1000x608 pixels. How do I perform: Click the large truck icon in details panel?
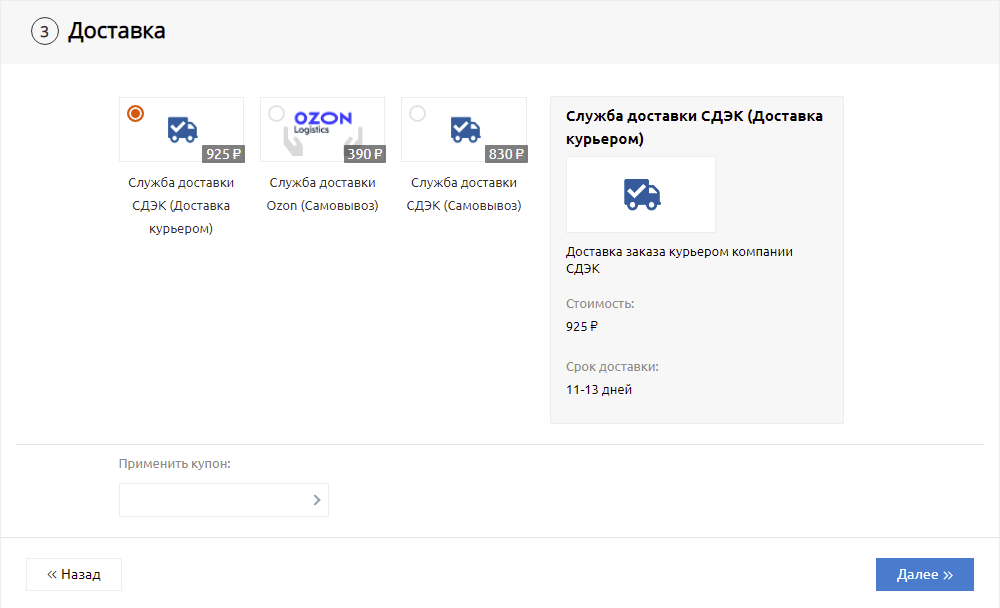tap(641, 194)
